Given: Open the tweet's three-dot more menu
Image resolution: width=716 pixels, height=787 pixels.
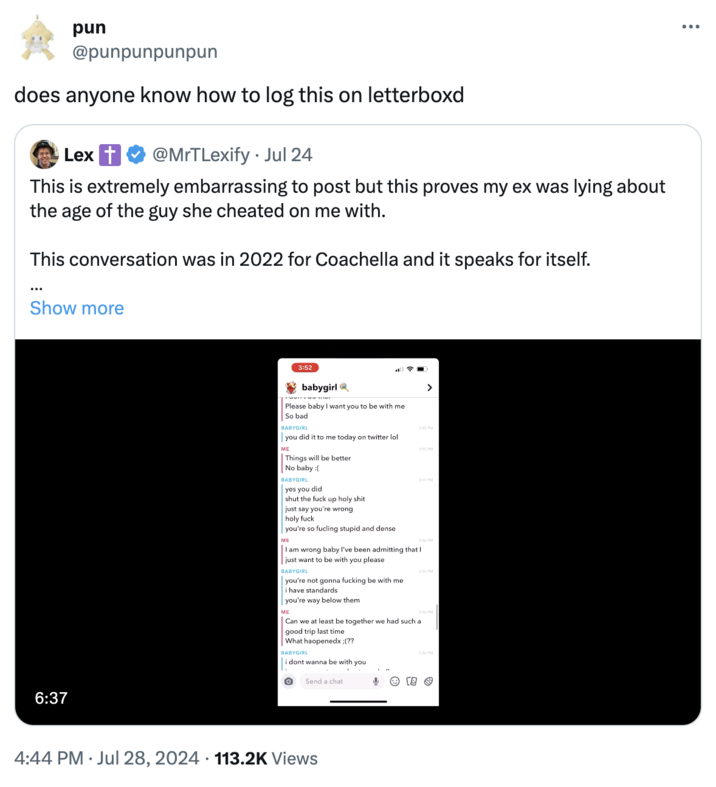Looking at the screenshot, I should click(690, 27).
